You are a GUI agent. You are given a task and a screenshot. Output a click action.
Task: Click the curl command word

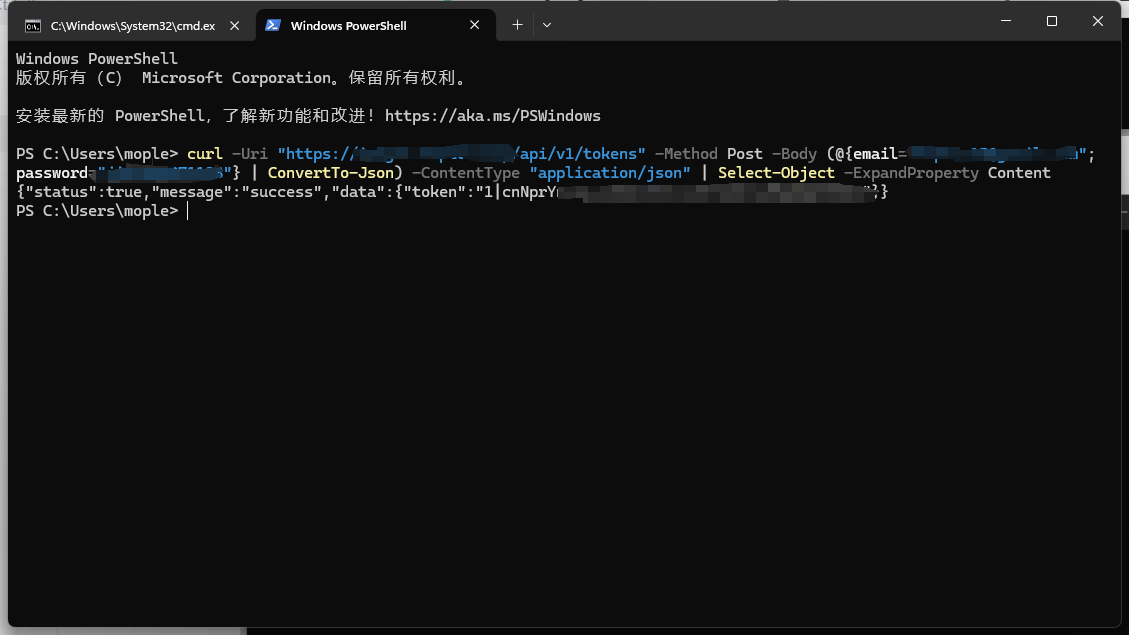pos(205,154)
